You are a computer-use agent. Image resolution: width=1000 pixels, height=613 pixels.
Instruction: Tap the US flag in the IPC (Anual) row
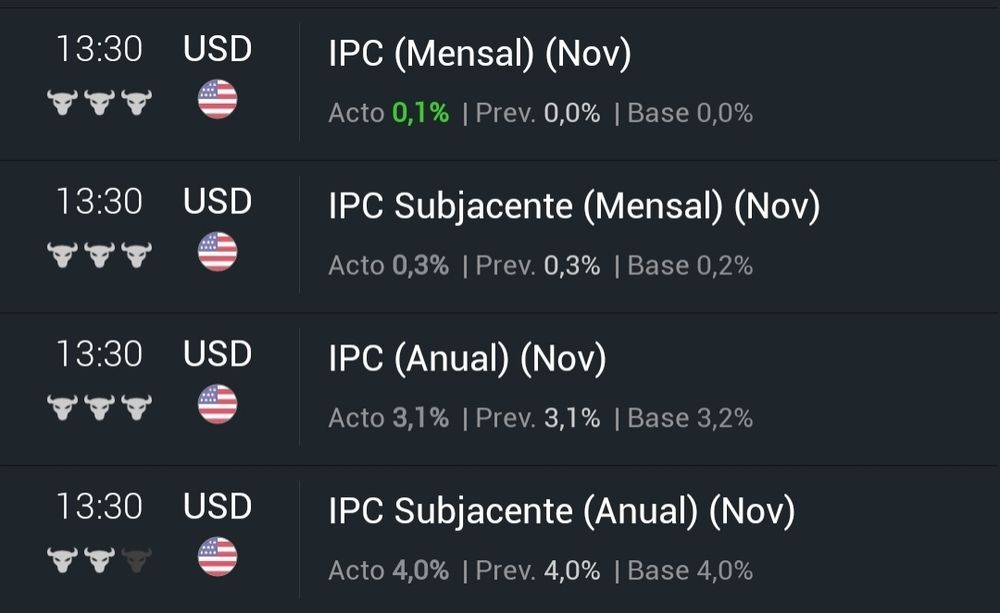[x=217, y=405]
